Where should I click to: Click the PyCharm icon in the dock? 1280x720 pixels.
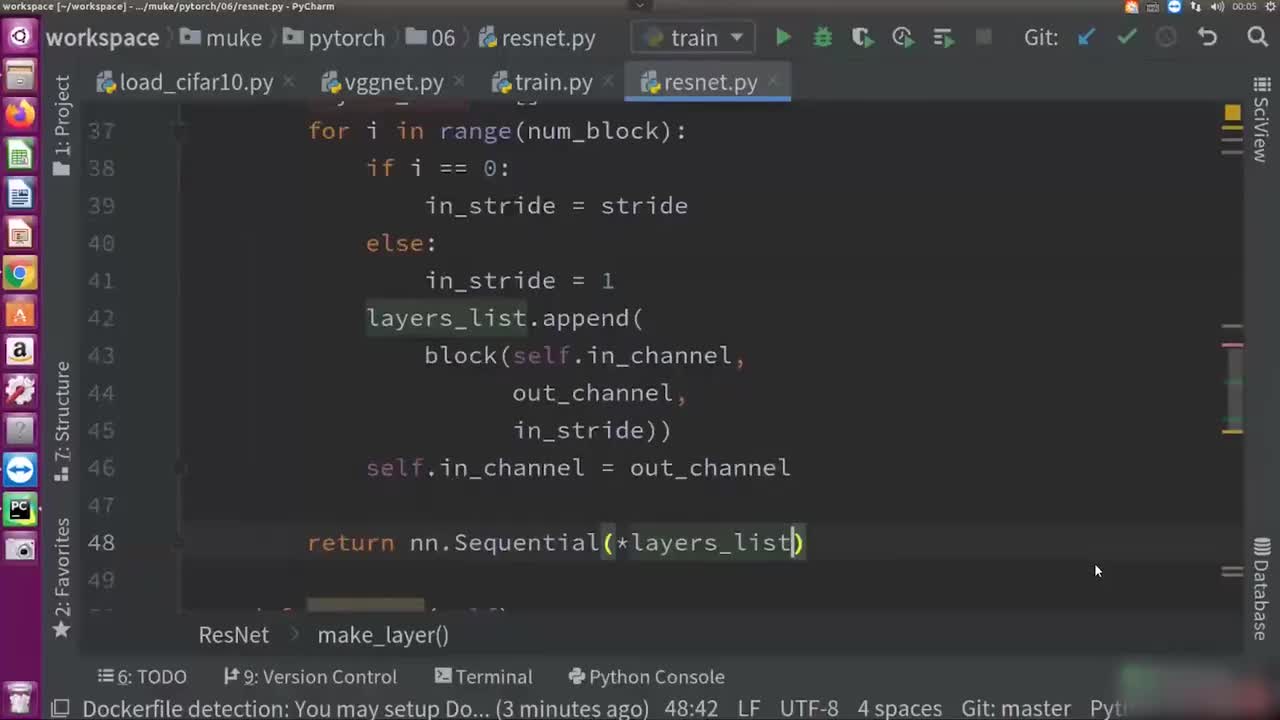point(20,509)
